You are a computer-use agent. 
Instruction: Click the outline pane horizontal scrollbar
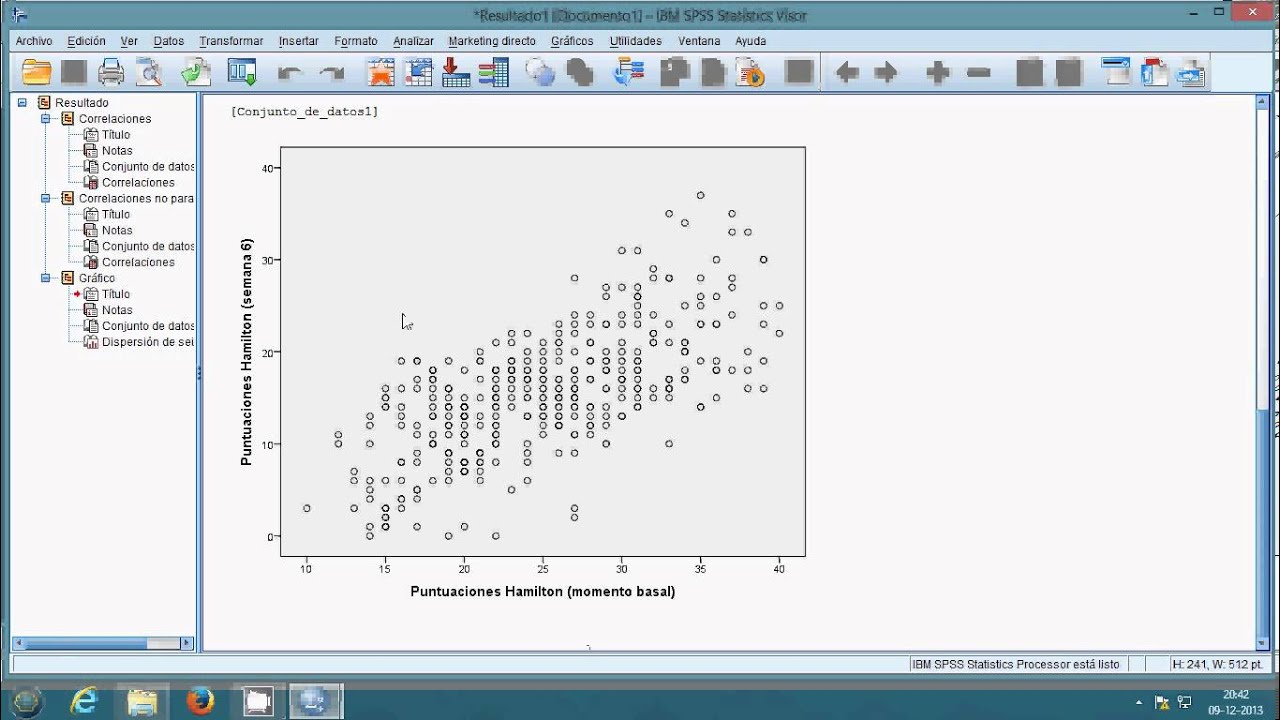click(103, 643)
